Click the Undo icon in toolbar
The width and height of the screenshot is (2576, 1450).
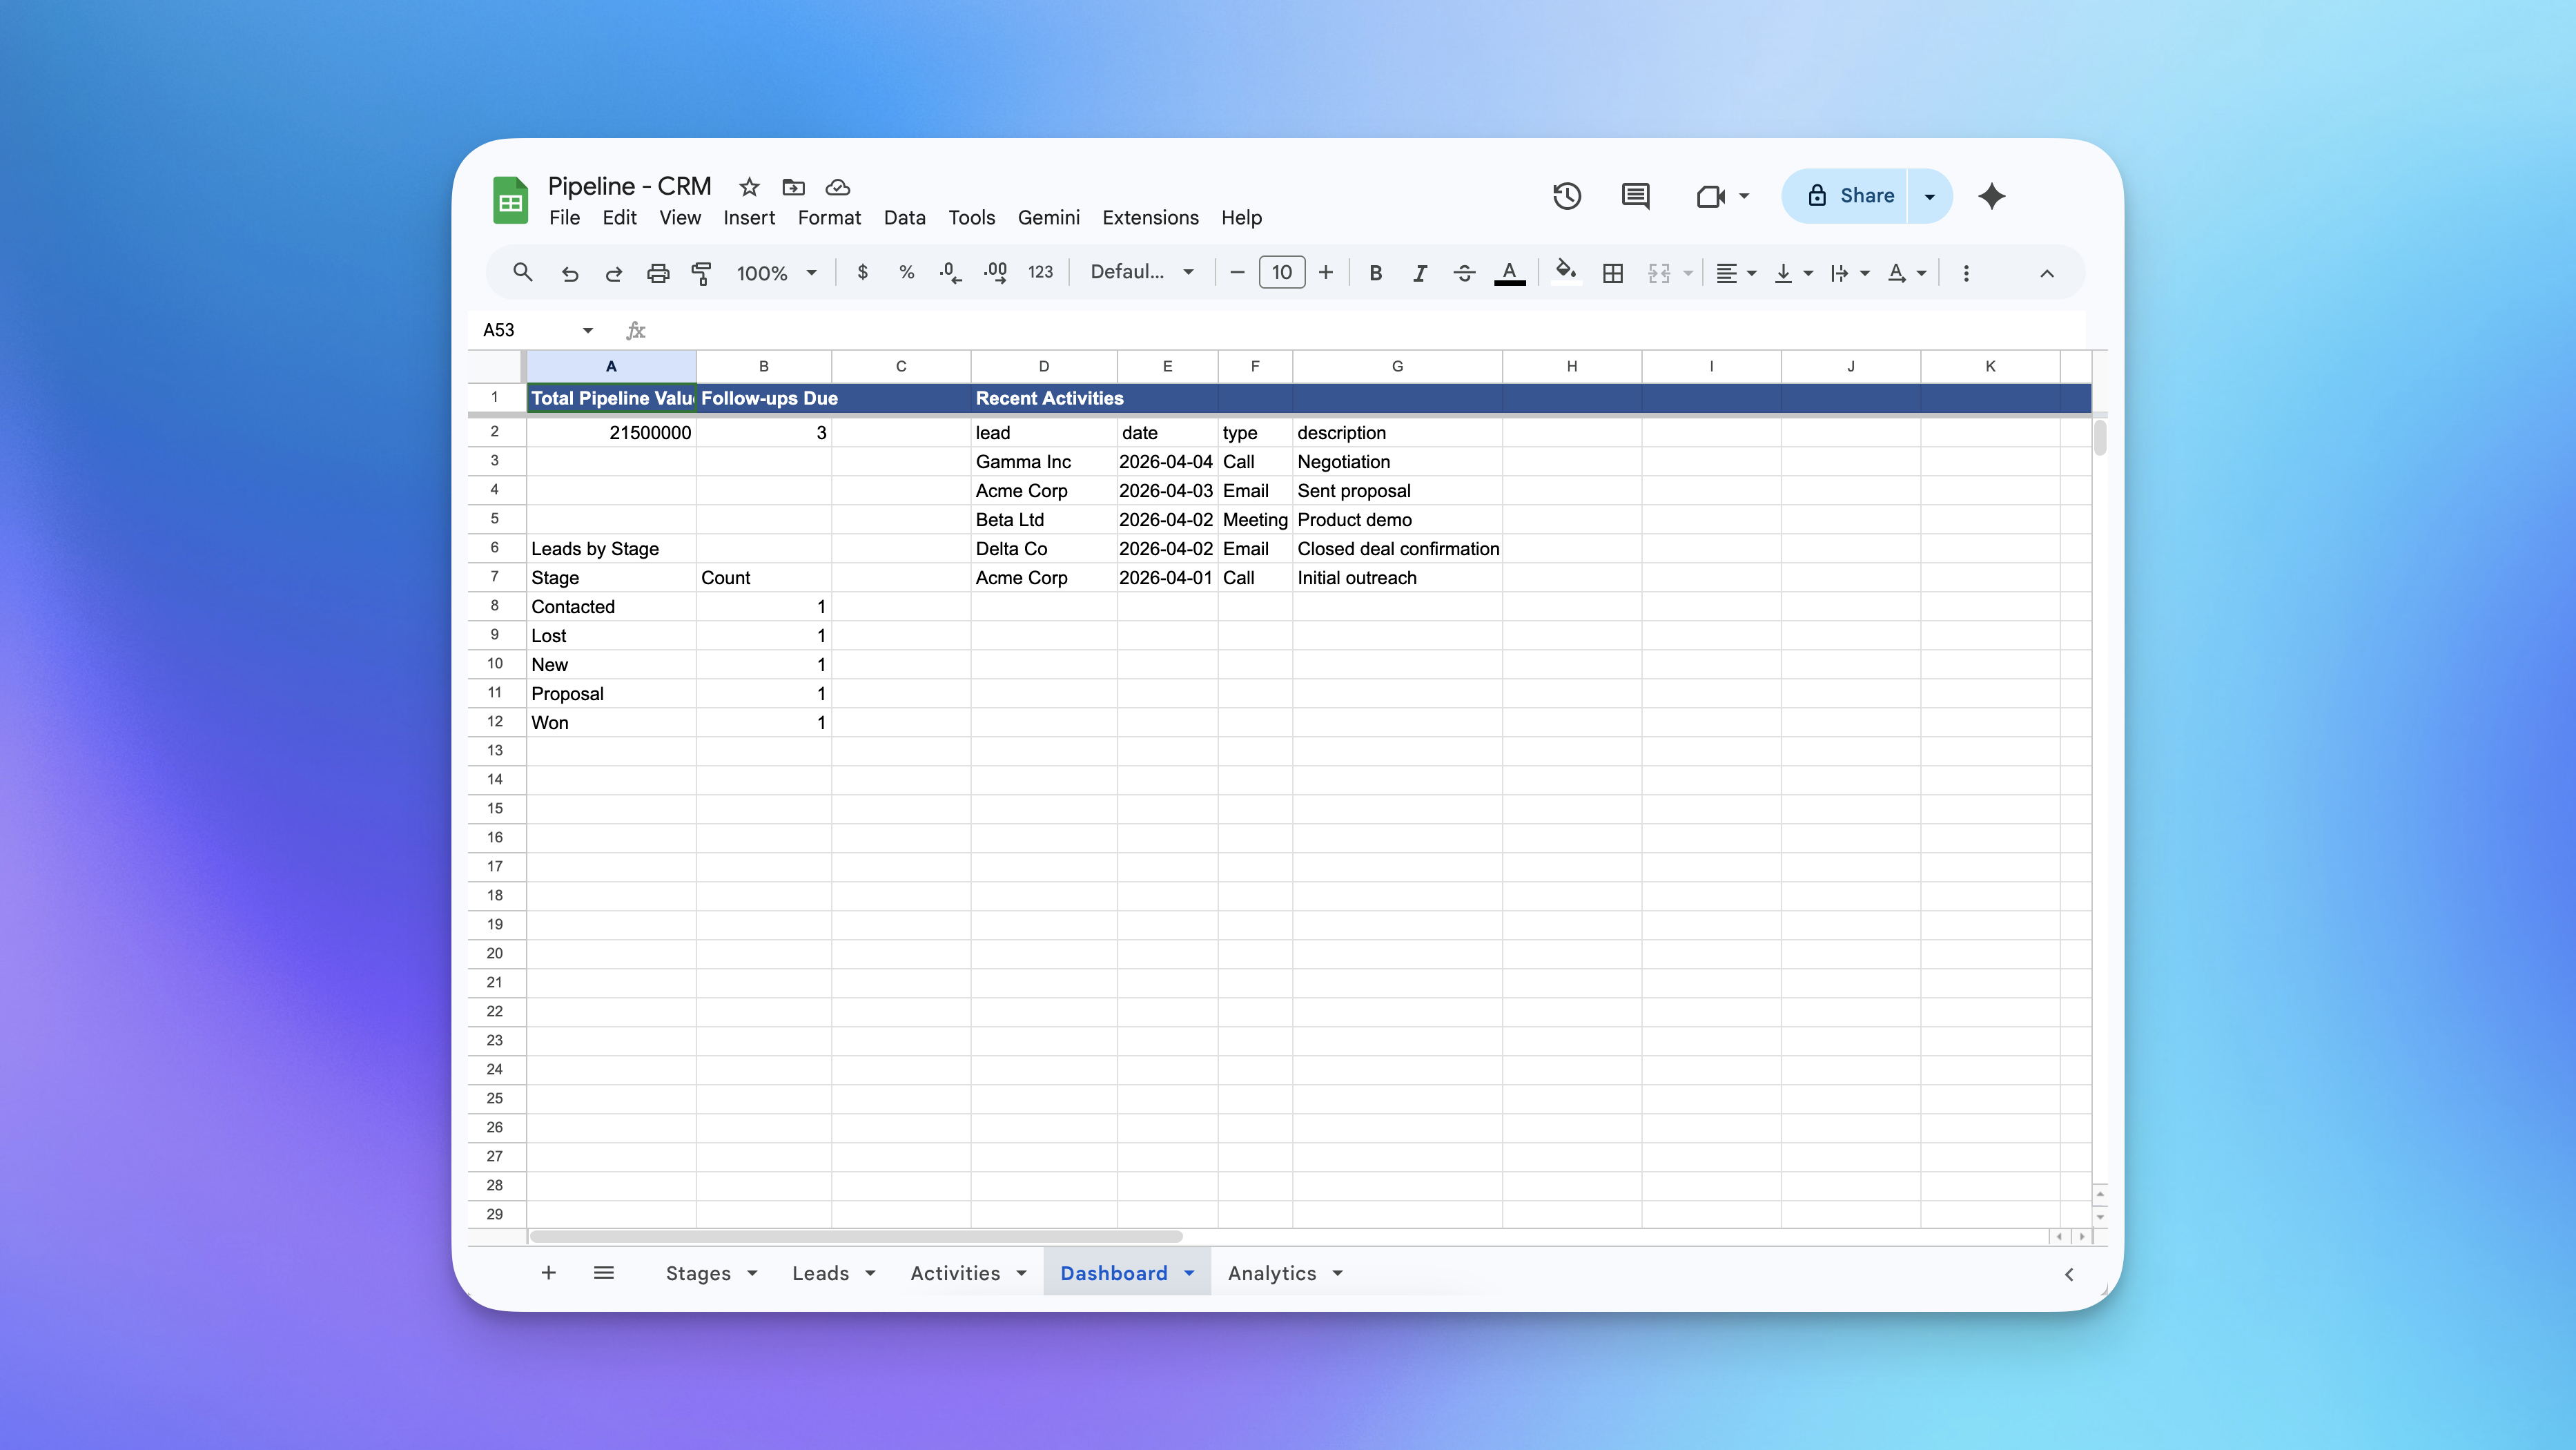click(x=570, y=272)
